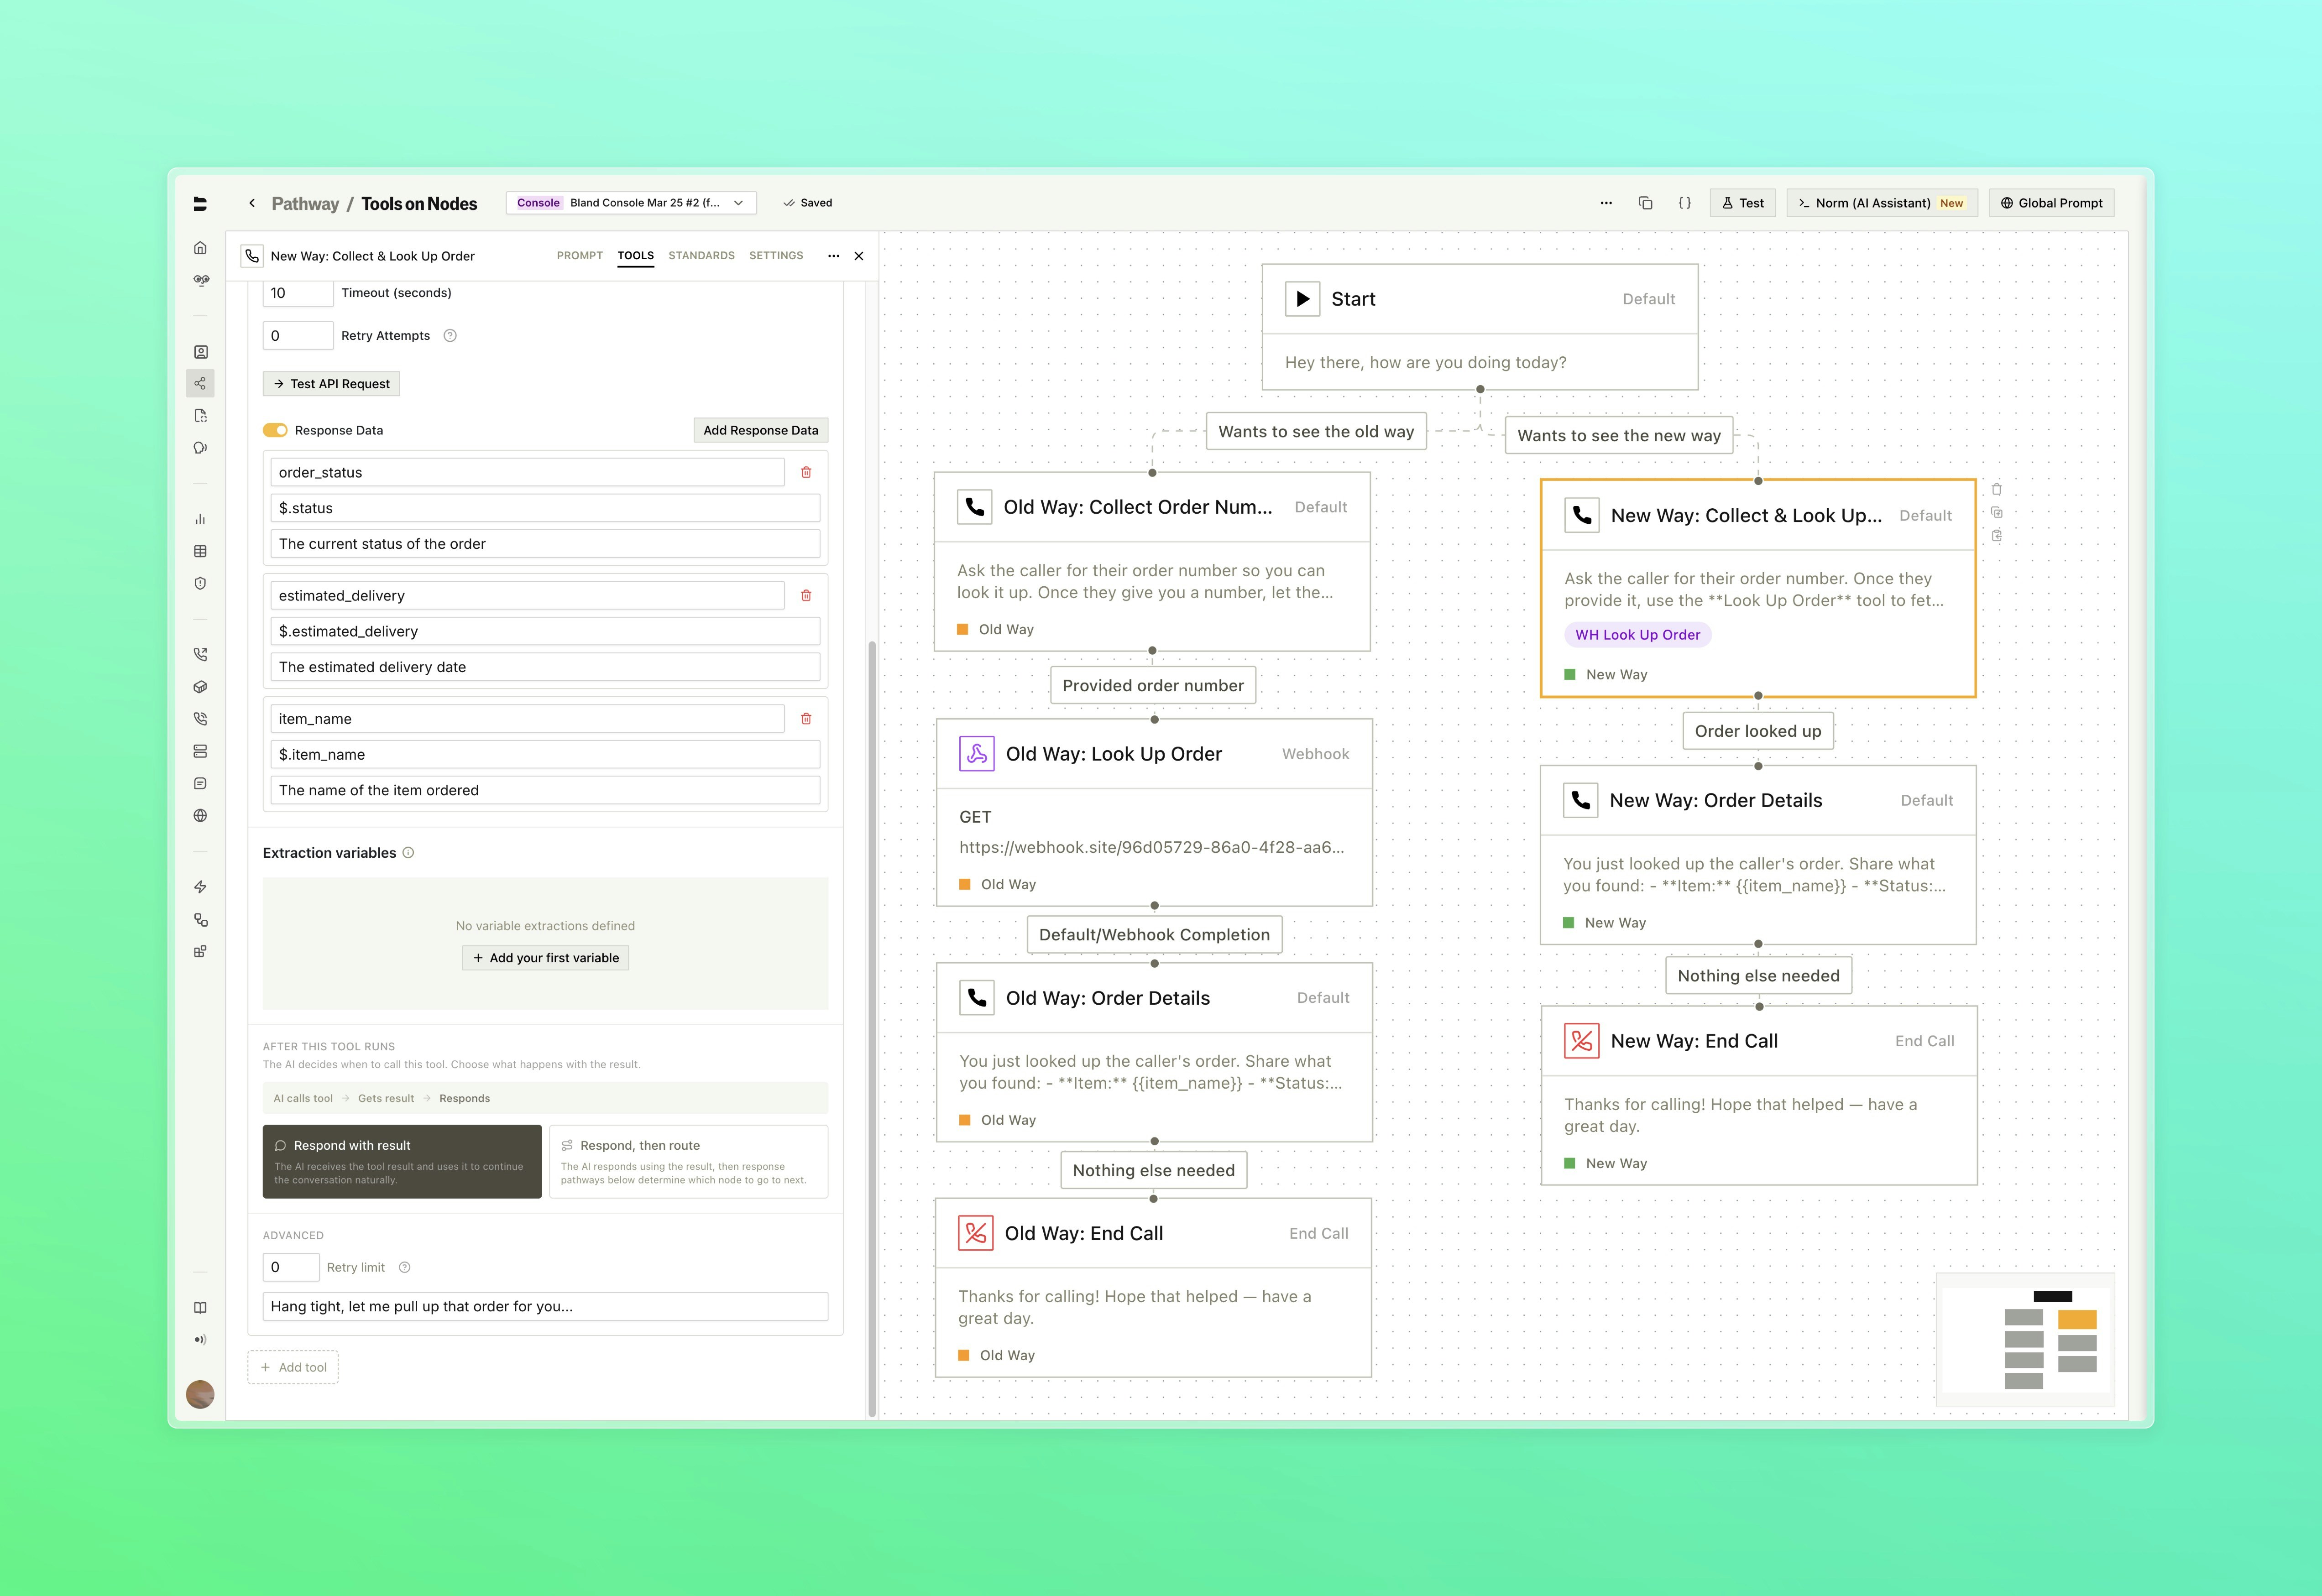This screenshot has width=2322, height=1596.
Task: Click the globe icon in left sidebar
Action: point(200,816)
